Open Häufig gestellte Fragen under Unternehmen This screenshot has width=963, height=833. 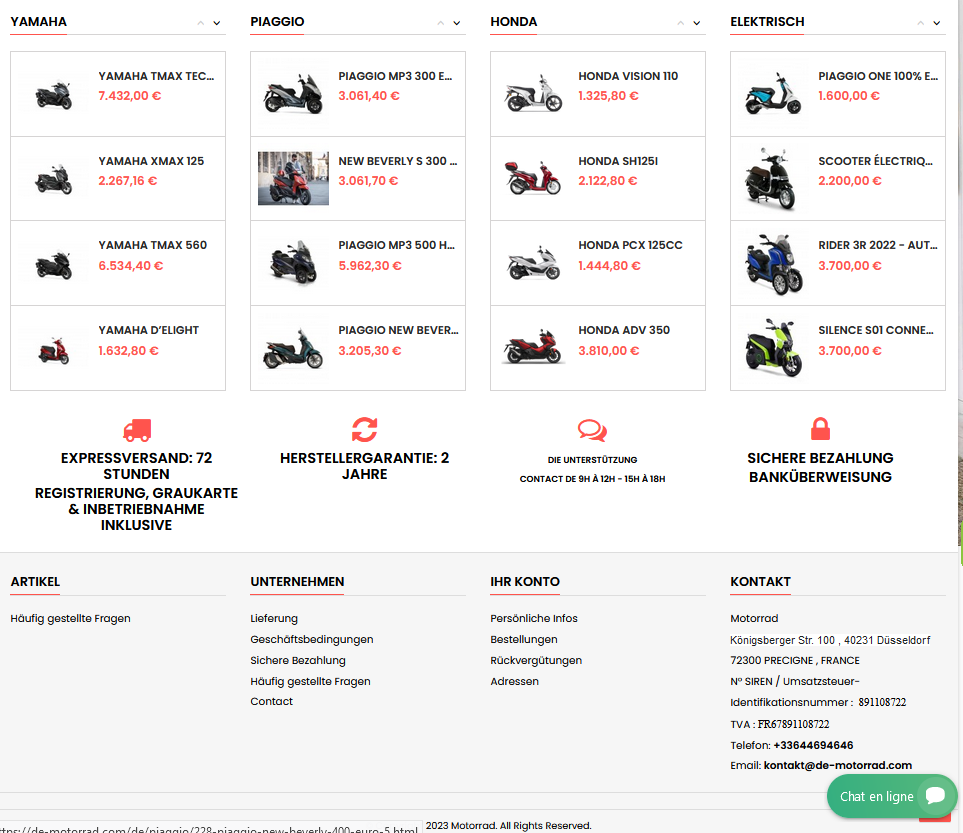[x=310, y=681]
